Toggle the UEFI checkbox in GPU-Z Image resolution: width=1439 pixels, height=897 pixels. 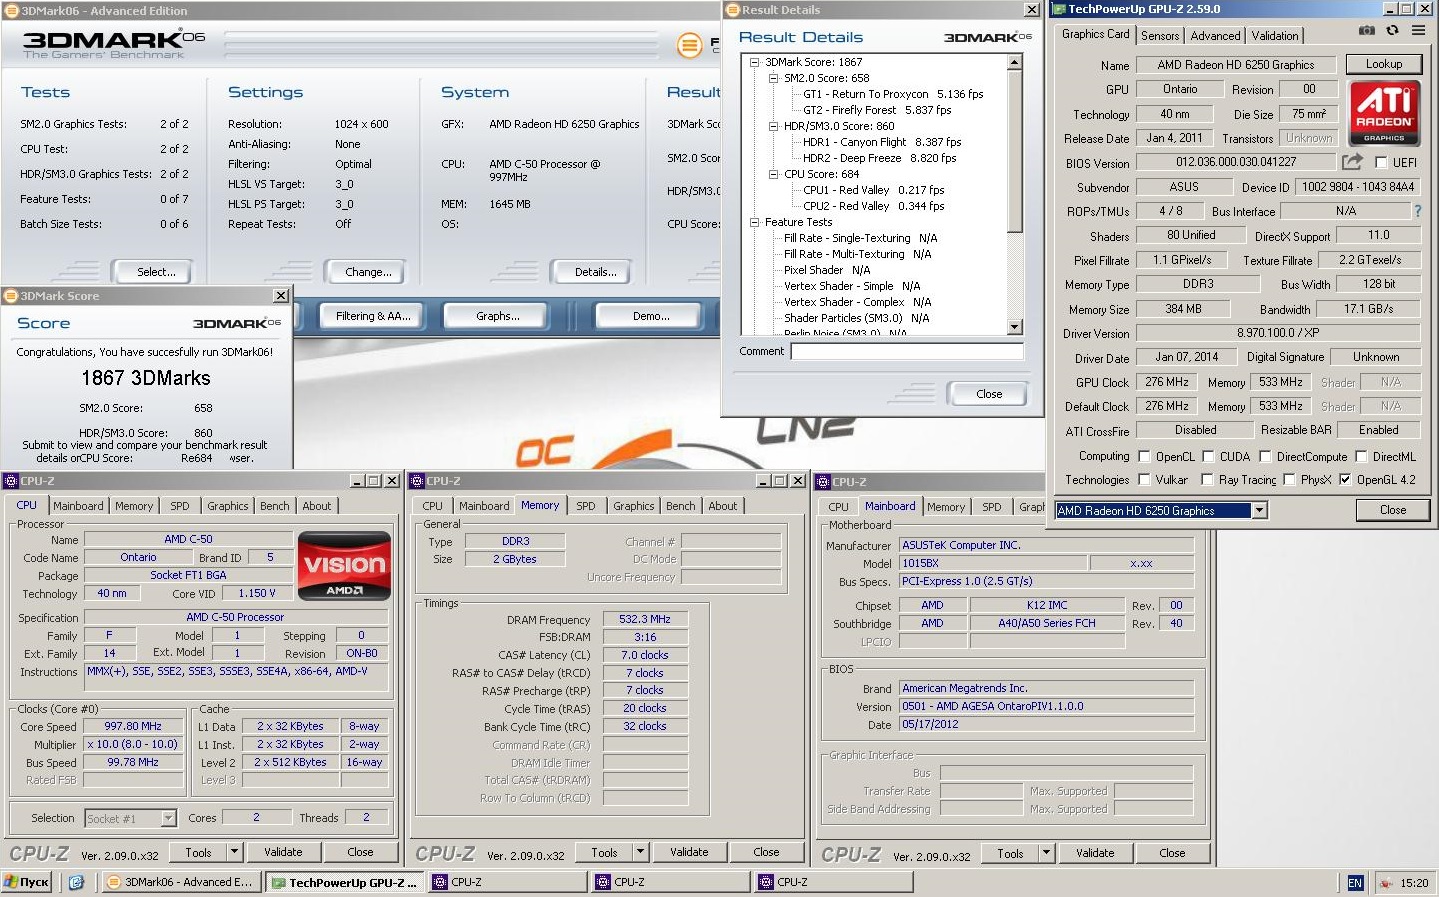tap(1381, 163)
